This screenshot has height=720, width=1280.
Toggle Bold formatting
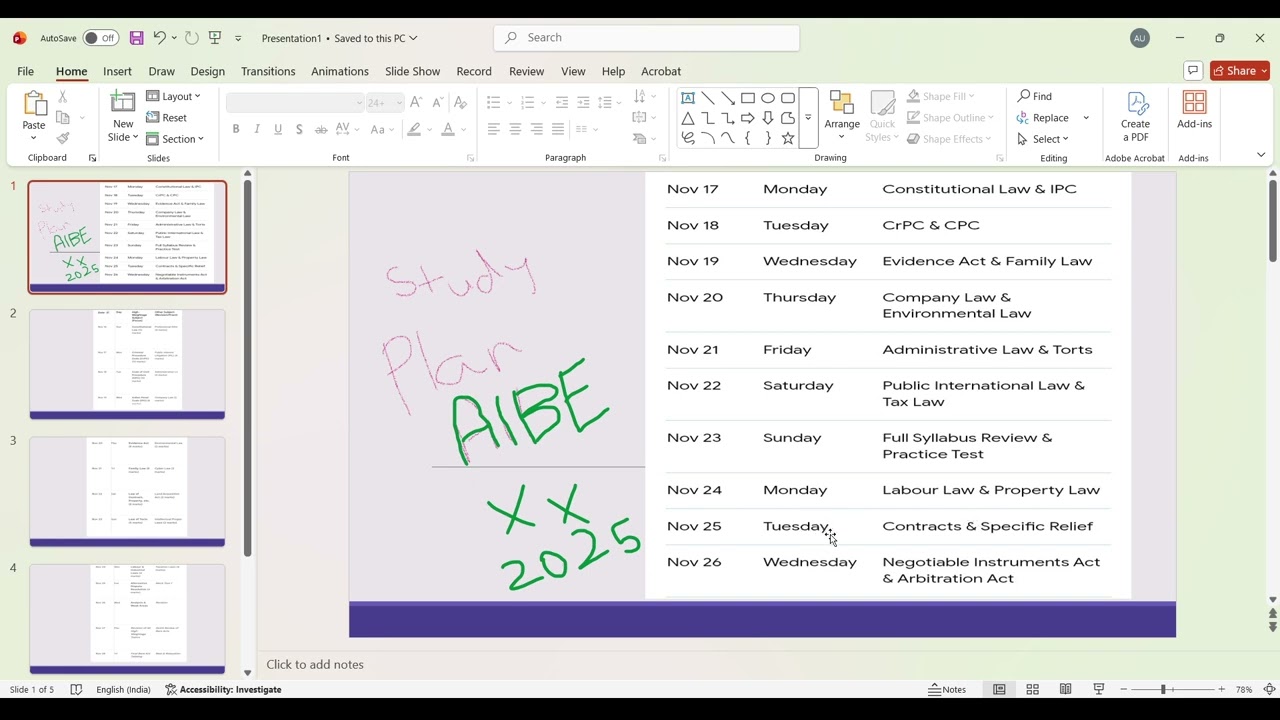click(236, 129)
